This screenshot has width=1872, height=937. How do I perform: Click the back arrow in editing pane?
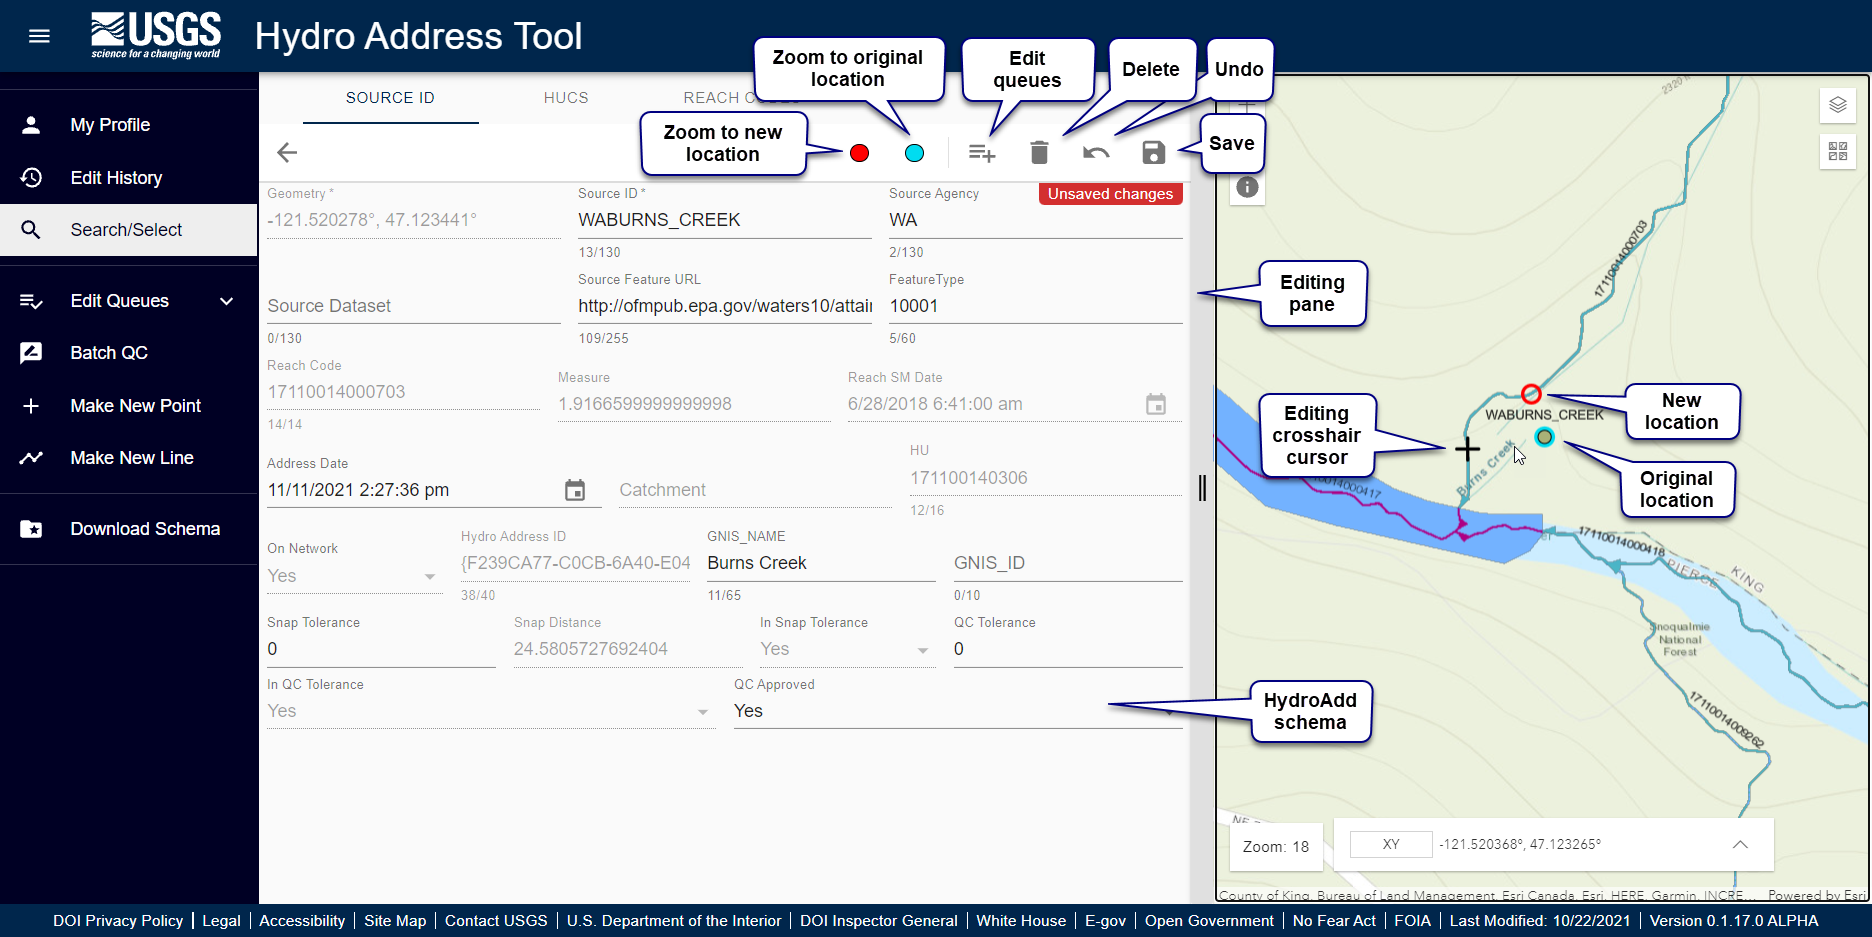[287, 152]
